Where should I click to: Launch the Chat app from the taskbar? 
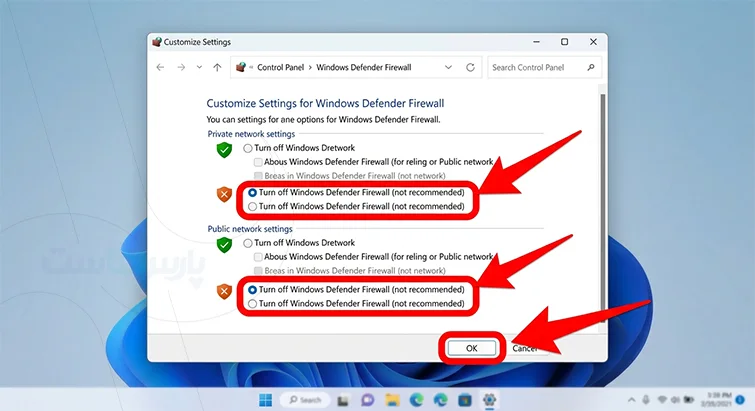click(x=368, y=400)
